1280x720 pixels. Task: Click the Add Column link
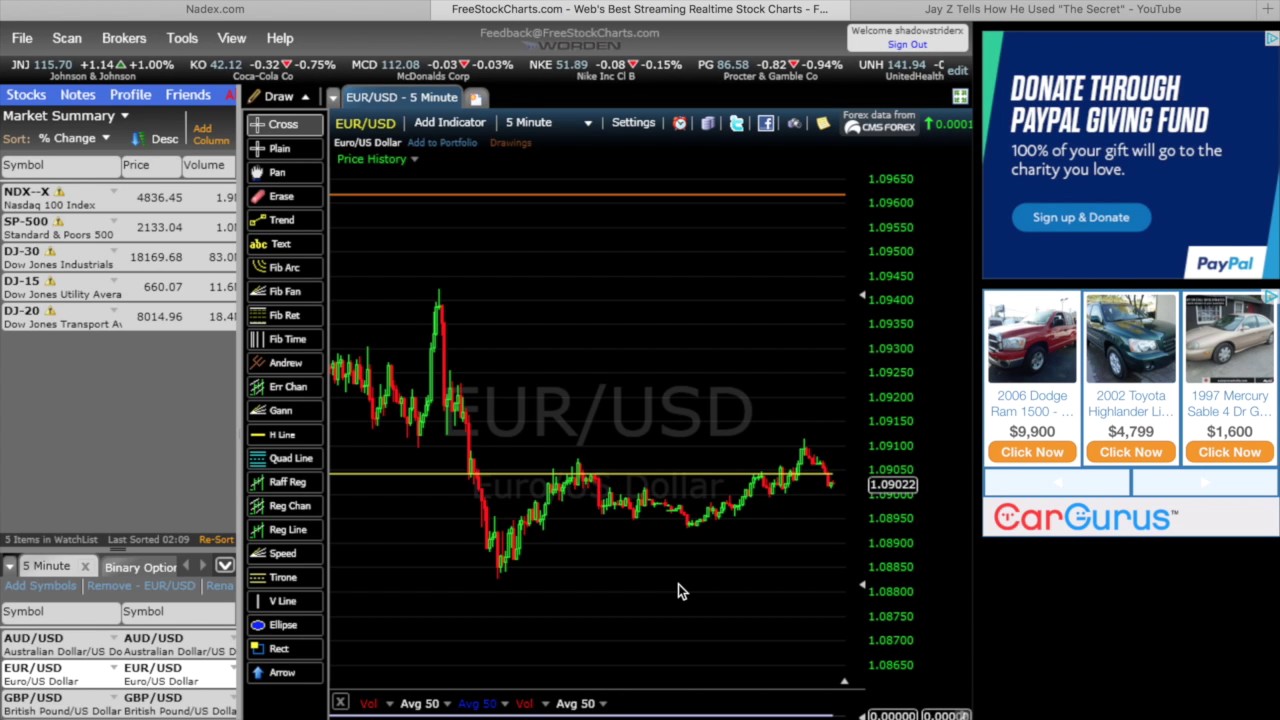tap(211, 135)
